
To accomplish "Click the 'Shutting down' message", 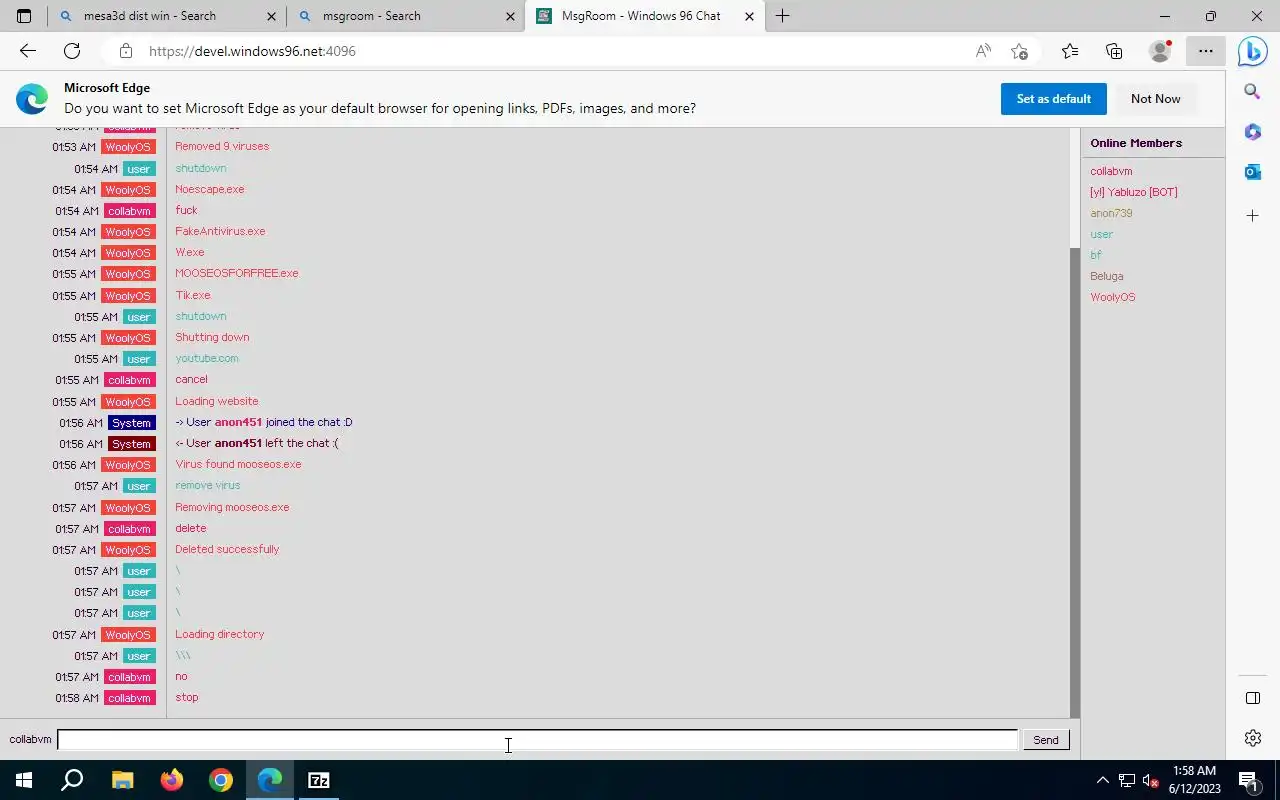I will coord(212,337).
